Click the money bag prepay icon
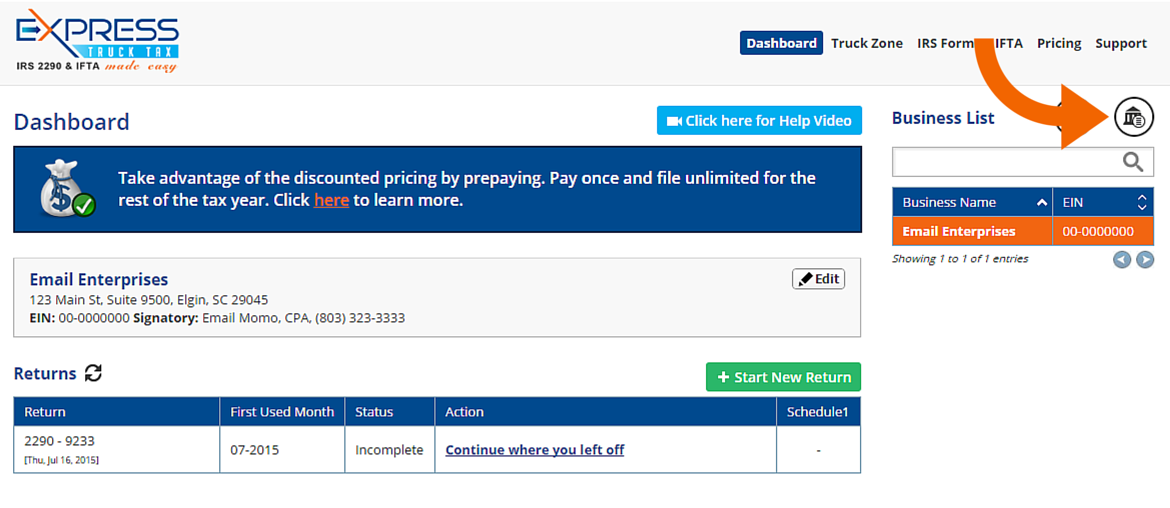The width and height of the screenshot is (1170, 508). point(67,189)
